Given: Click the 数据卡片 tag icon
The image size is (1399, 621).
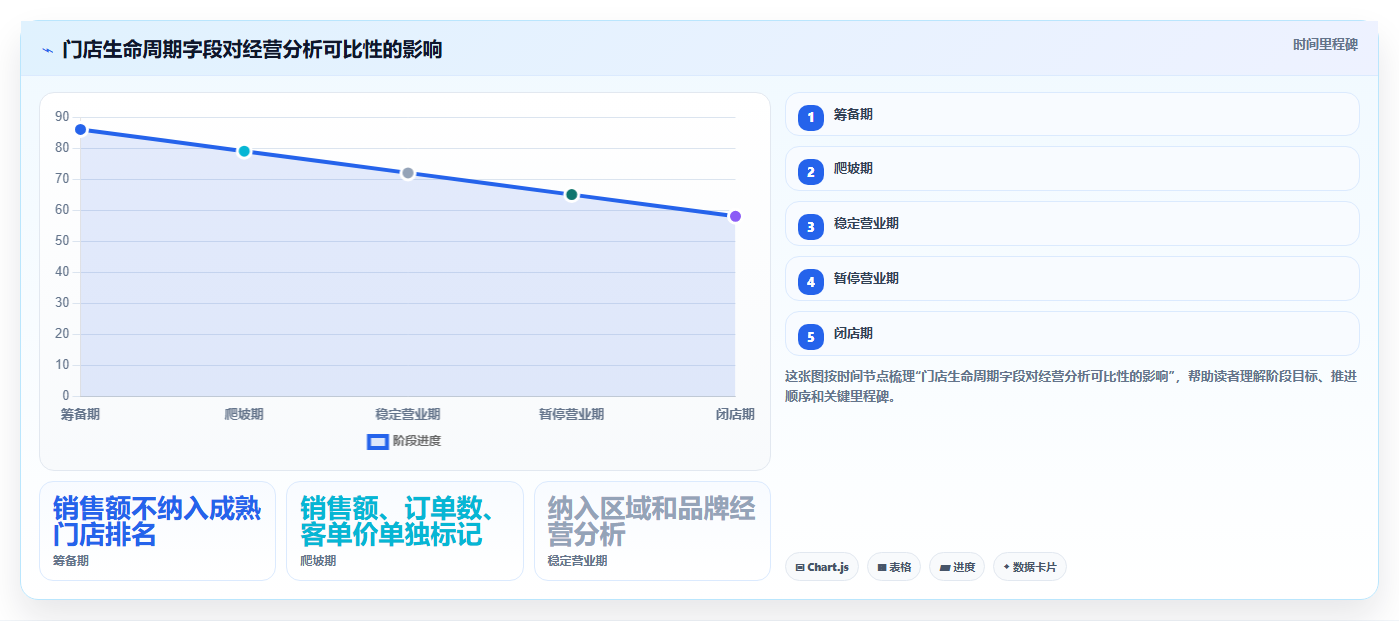Looking at the screenshot, I should pyautogui.click(x=1007, y=567).
